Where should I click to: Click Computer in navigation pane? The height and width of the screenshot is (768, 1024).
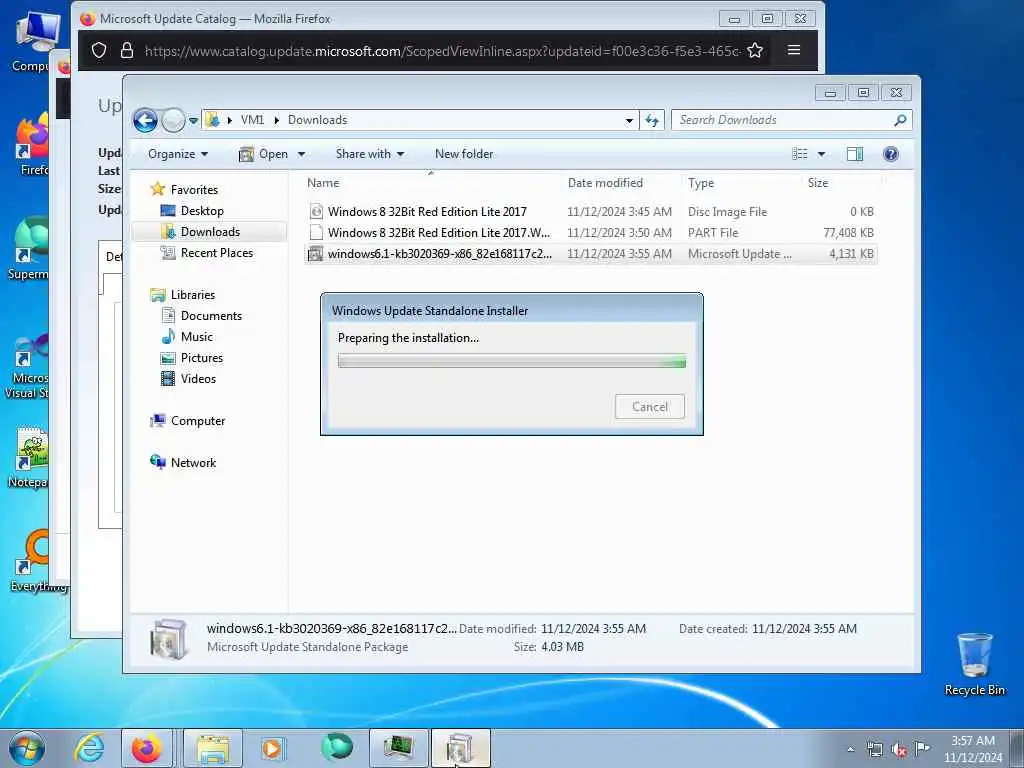click(x=197, y=421)
